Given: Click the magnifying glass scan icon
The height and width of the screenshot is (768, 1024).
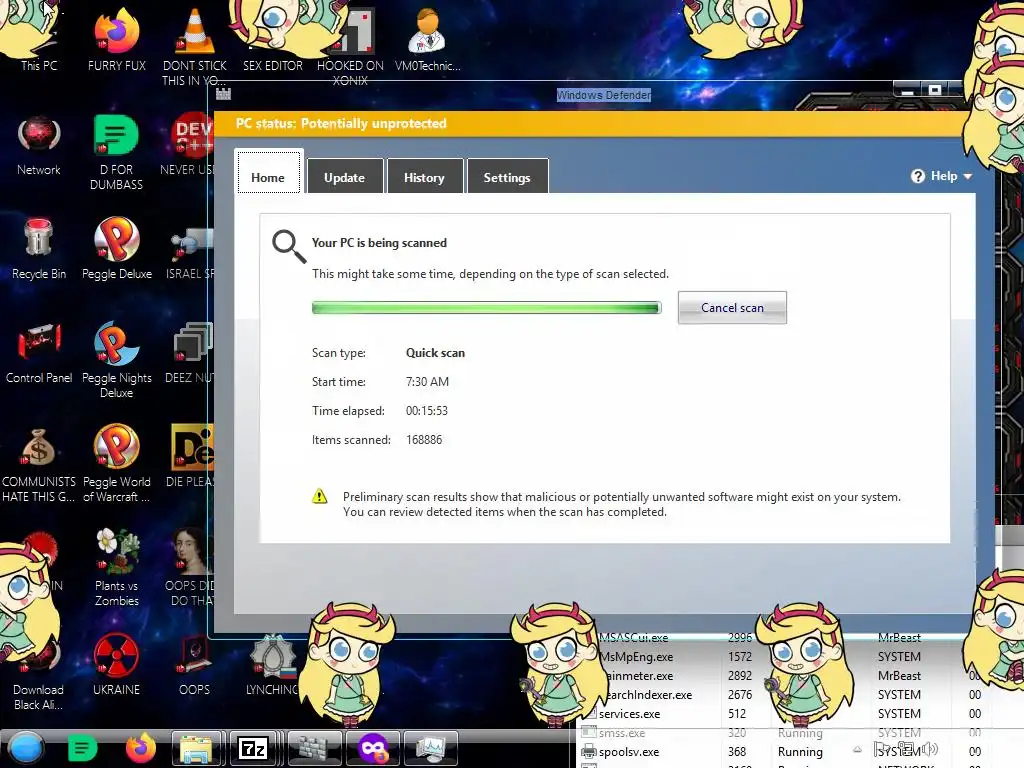Looking at the screenshot, I should pyautogui.click(x=289, y=246).
